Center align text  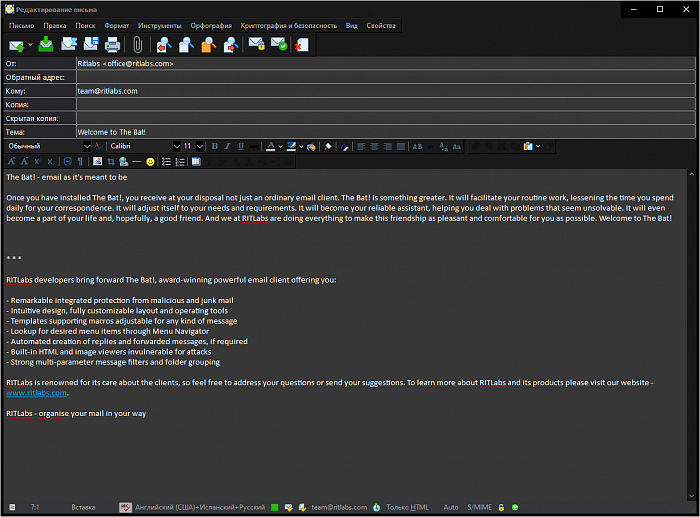[x=375, y=146]
